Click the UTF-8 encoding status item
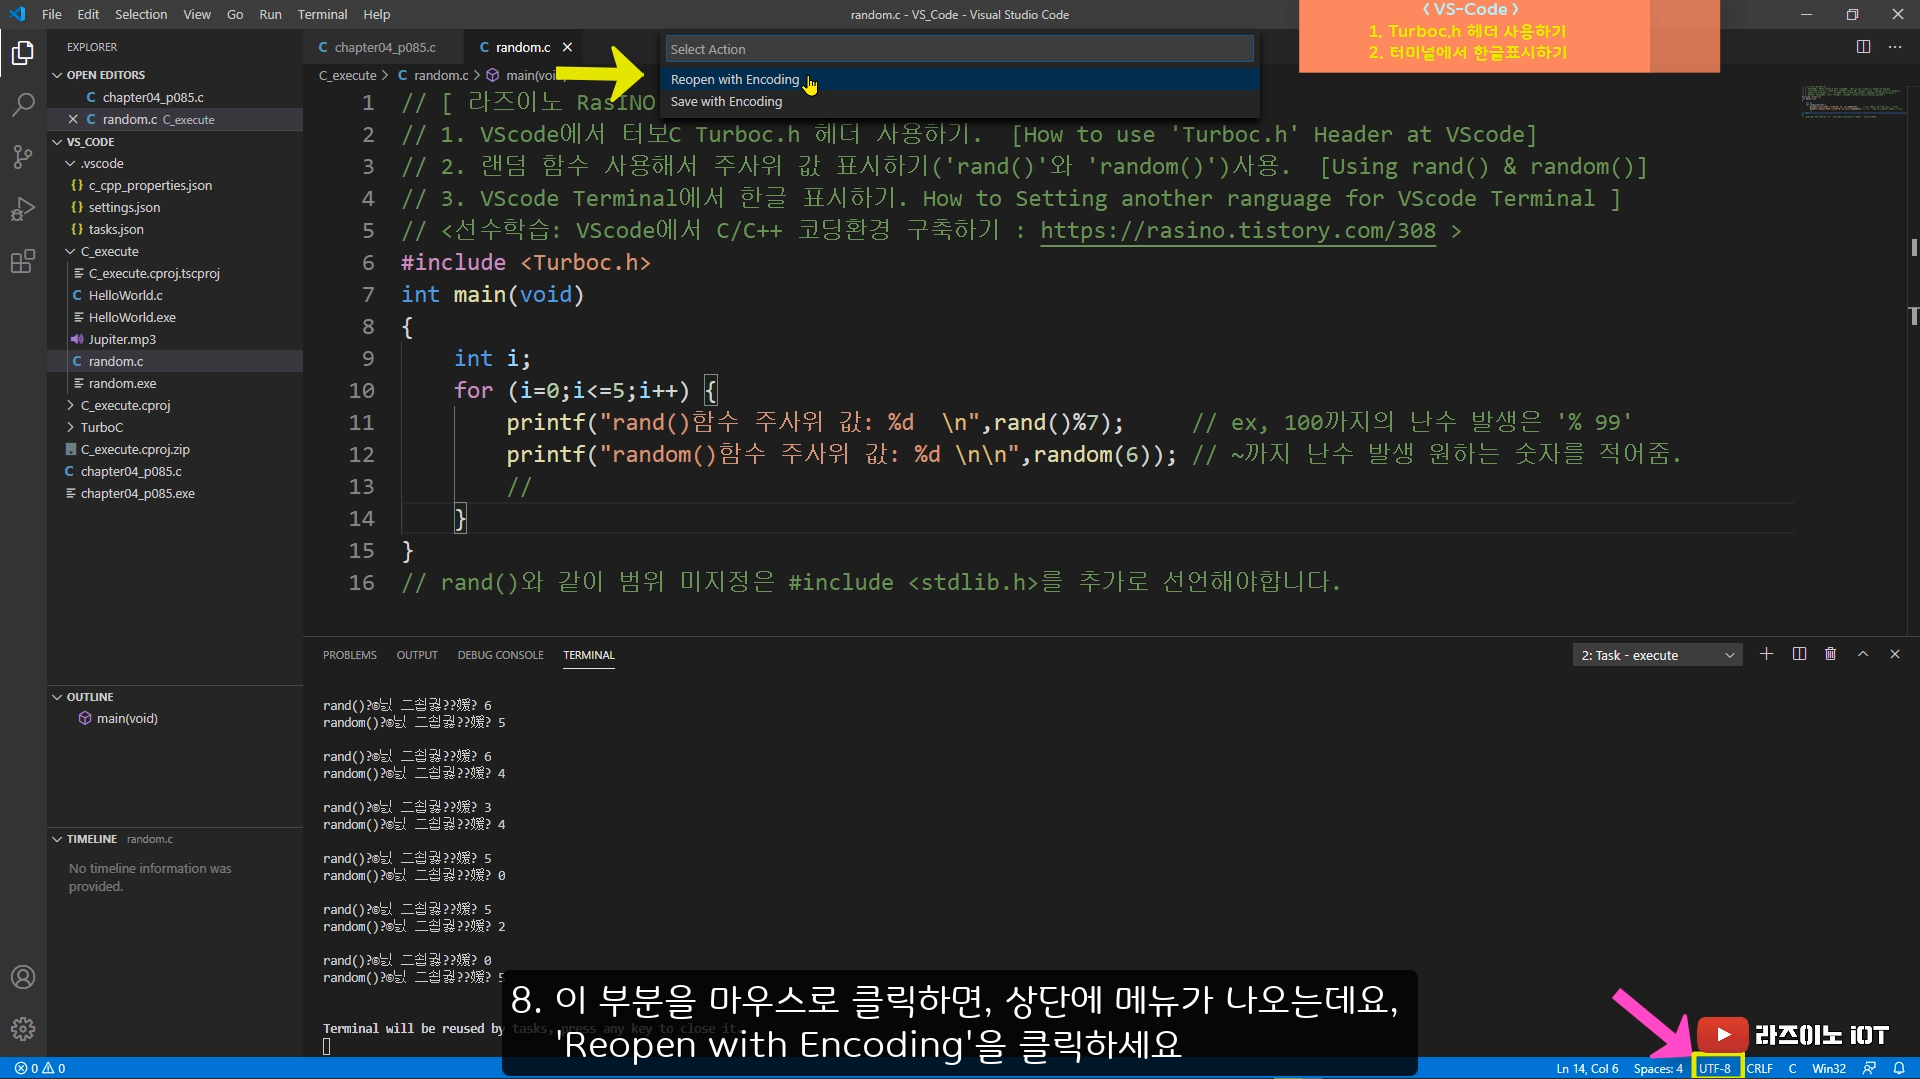 pyautogui.click(x=1715, y=1068)
